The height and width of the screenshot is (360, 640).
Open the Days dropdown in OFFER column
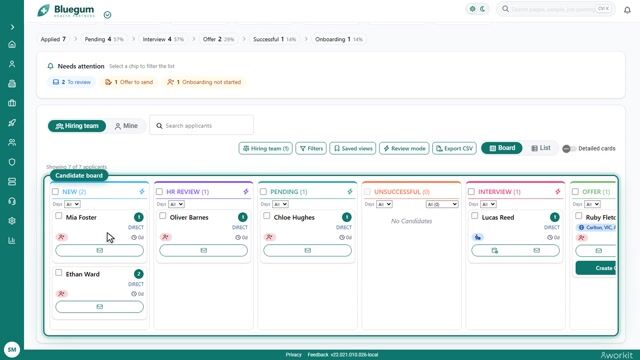tap(593, 204)
